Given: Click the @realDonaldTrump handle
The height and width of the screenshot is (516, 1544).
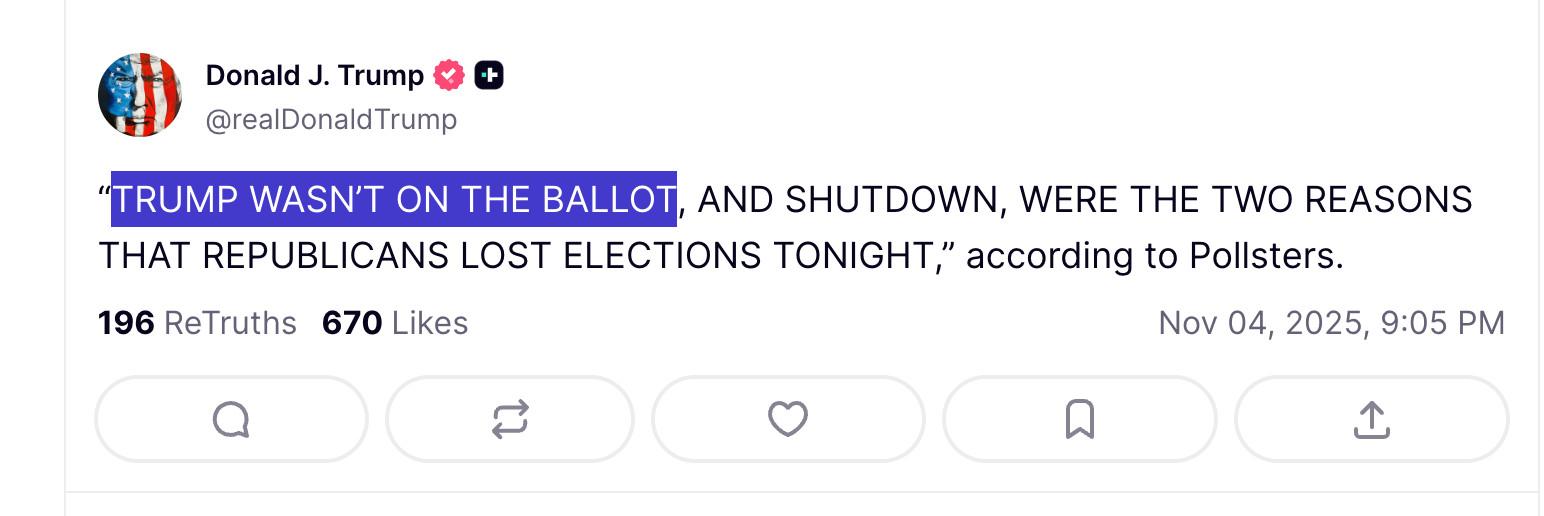Looking at the screenshot, I should coord(331,120).
